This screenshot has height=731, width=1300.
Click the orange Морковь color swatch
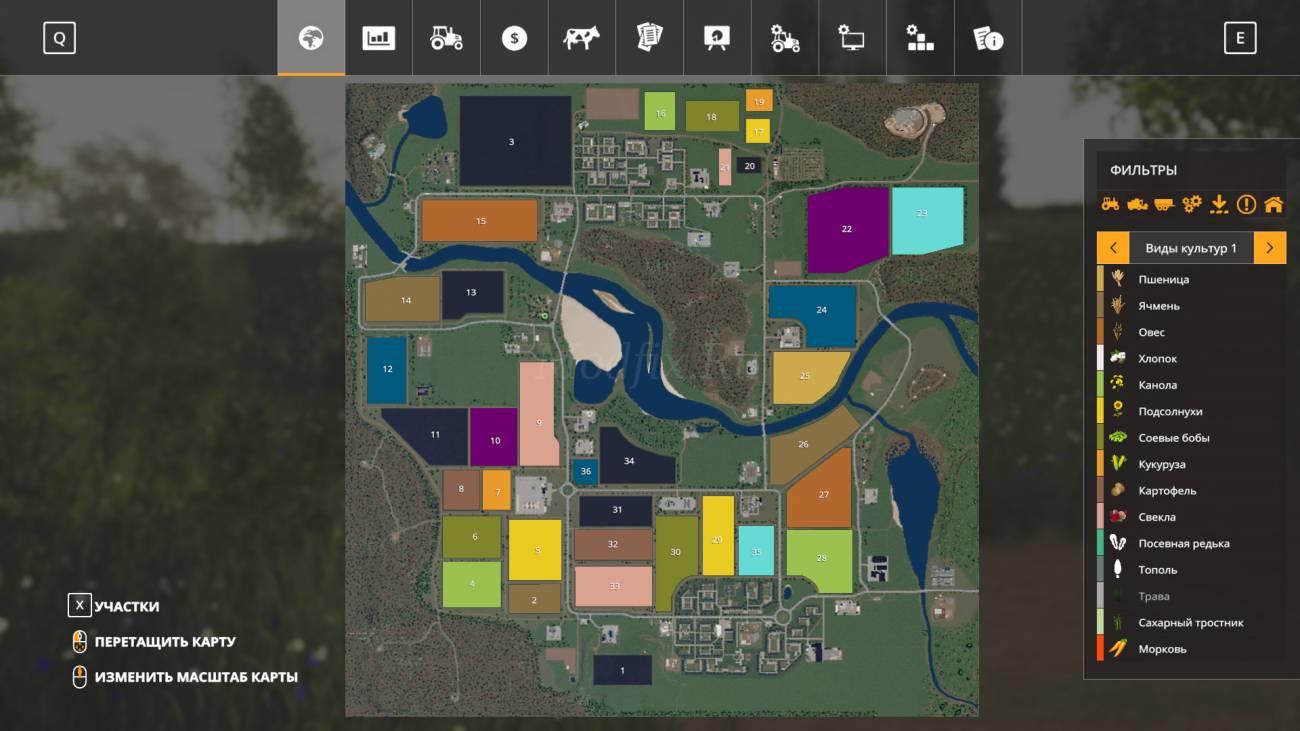pos(1100,649)
